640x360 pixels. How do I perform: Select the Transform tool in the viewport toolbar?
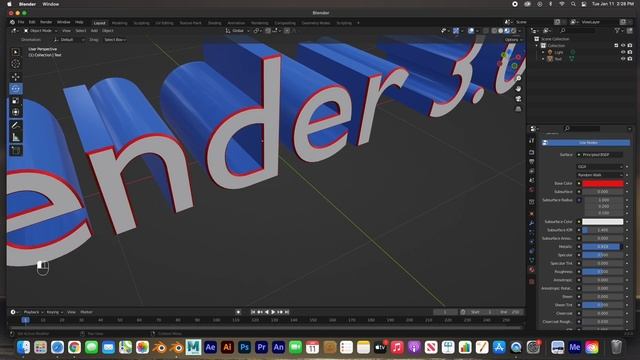pyautogui.click(x=16, y=112)
